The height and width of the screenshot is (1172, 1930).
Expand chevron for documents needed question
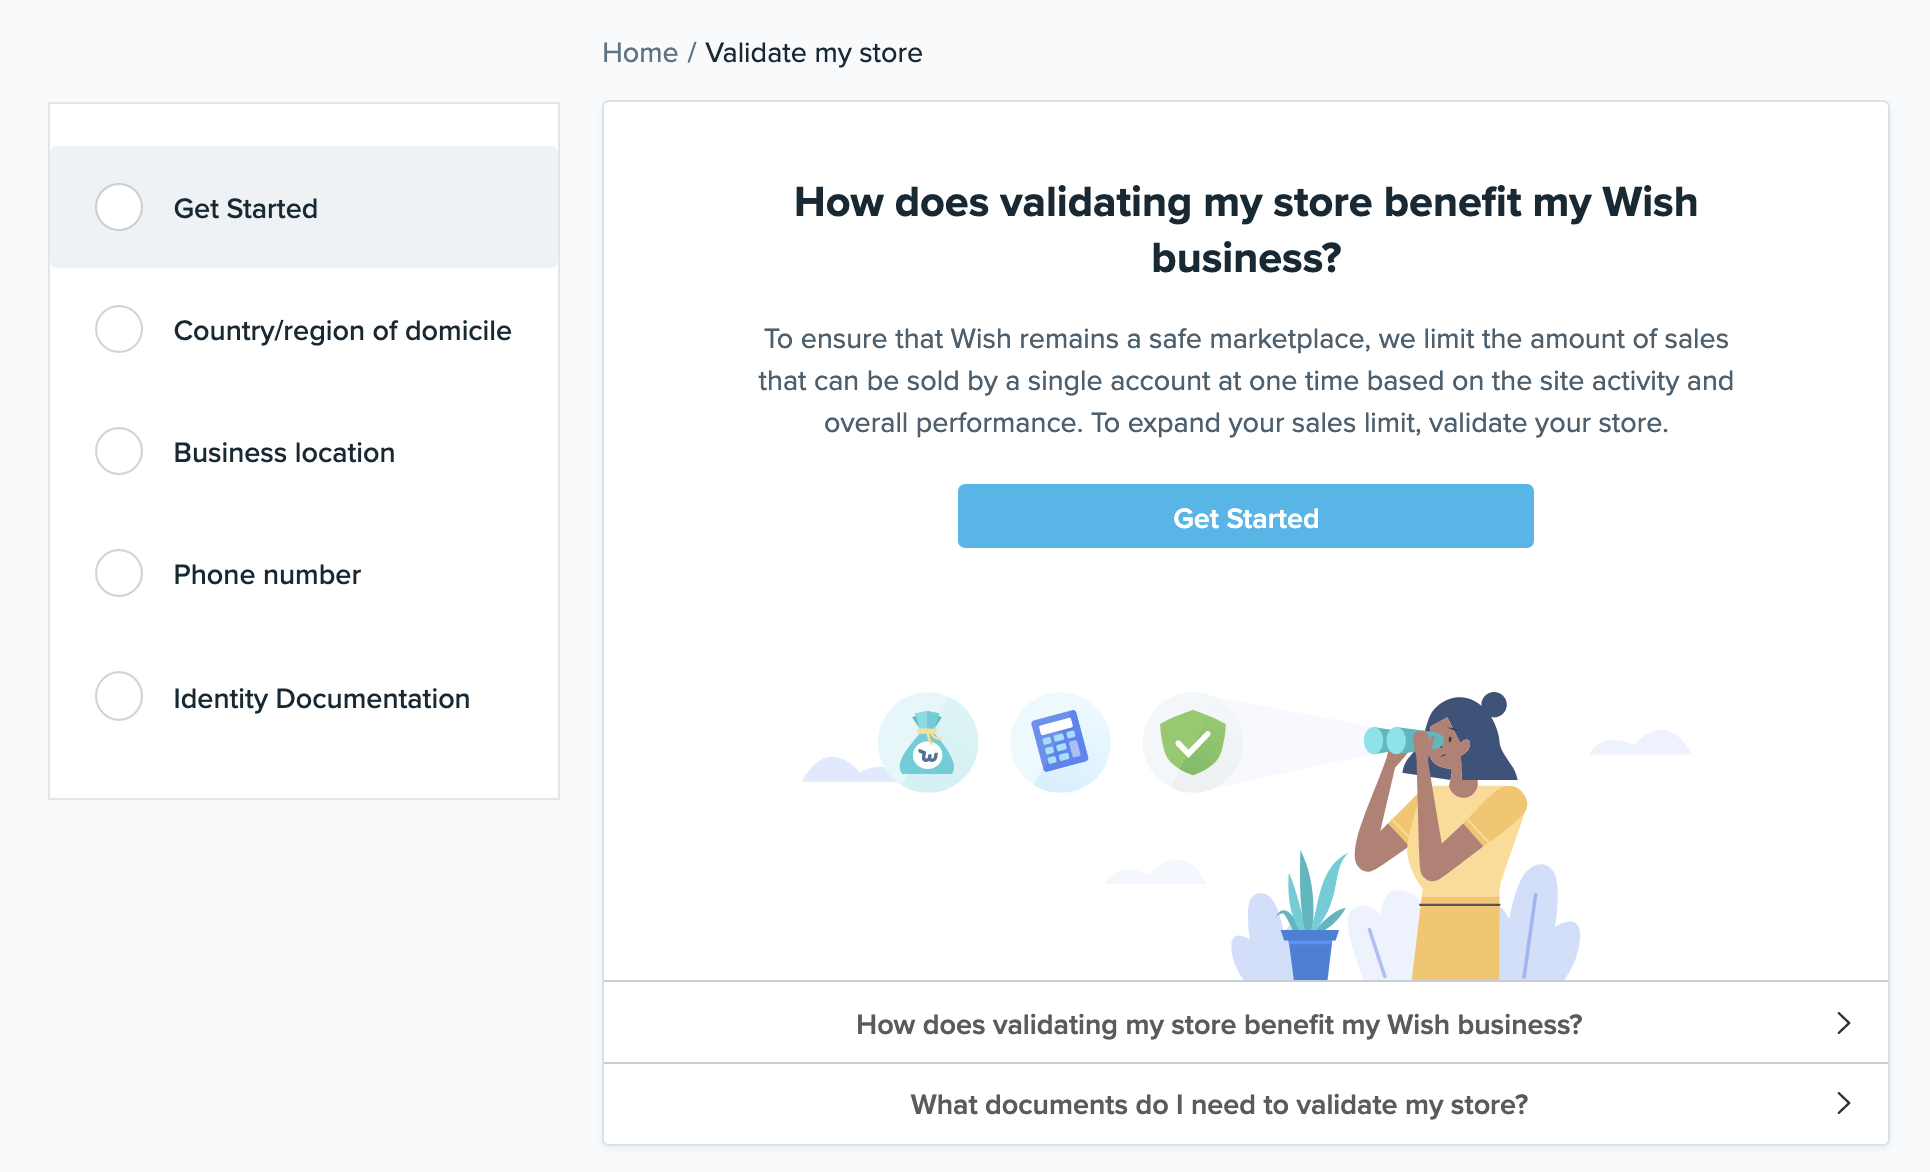click(1844, 1103)
